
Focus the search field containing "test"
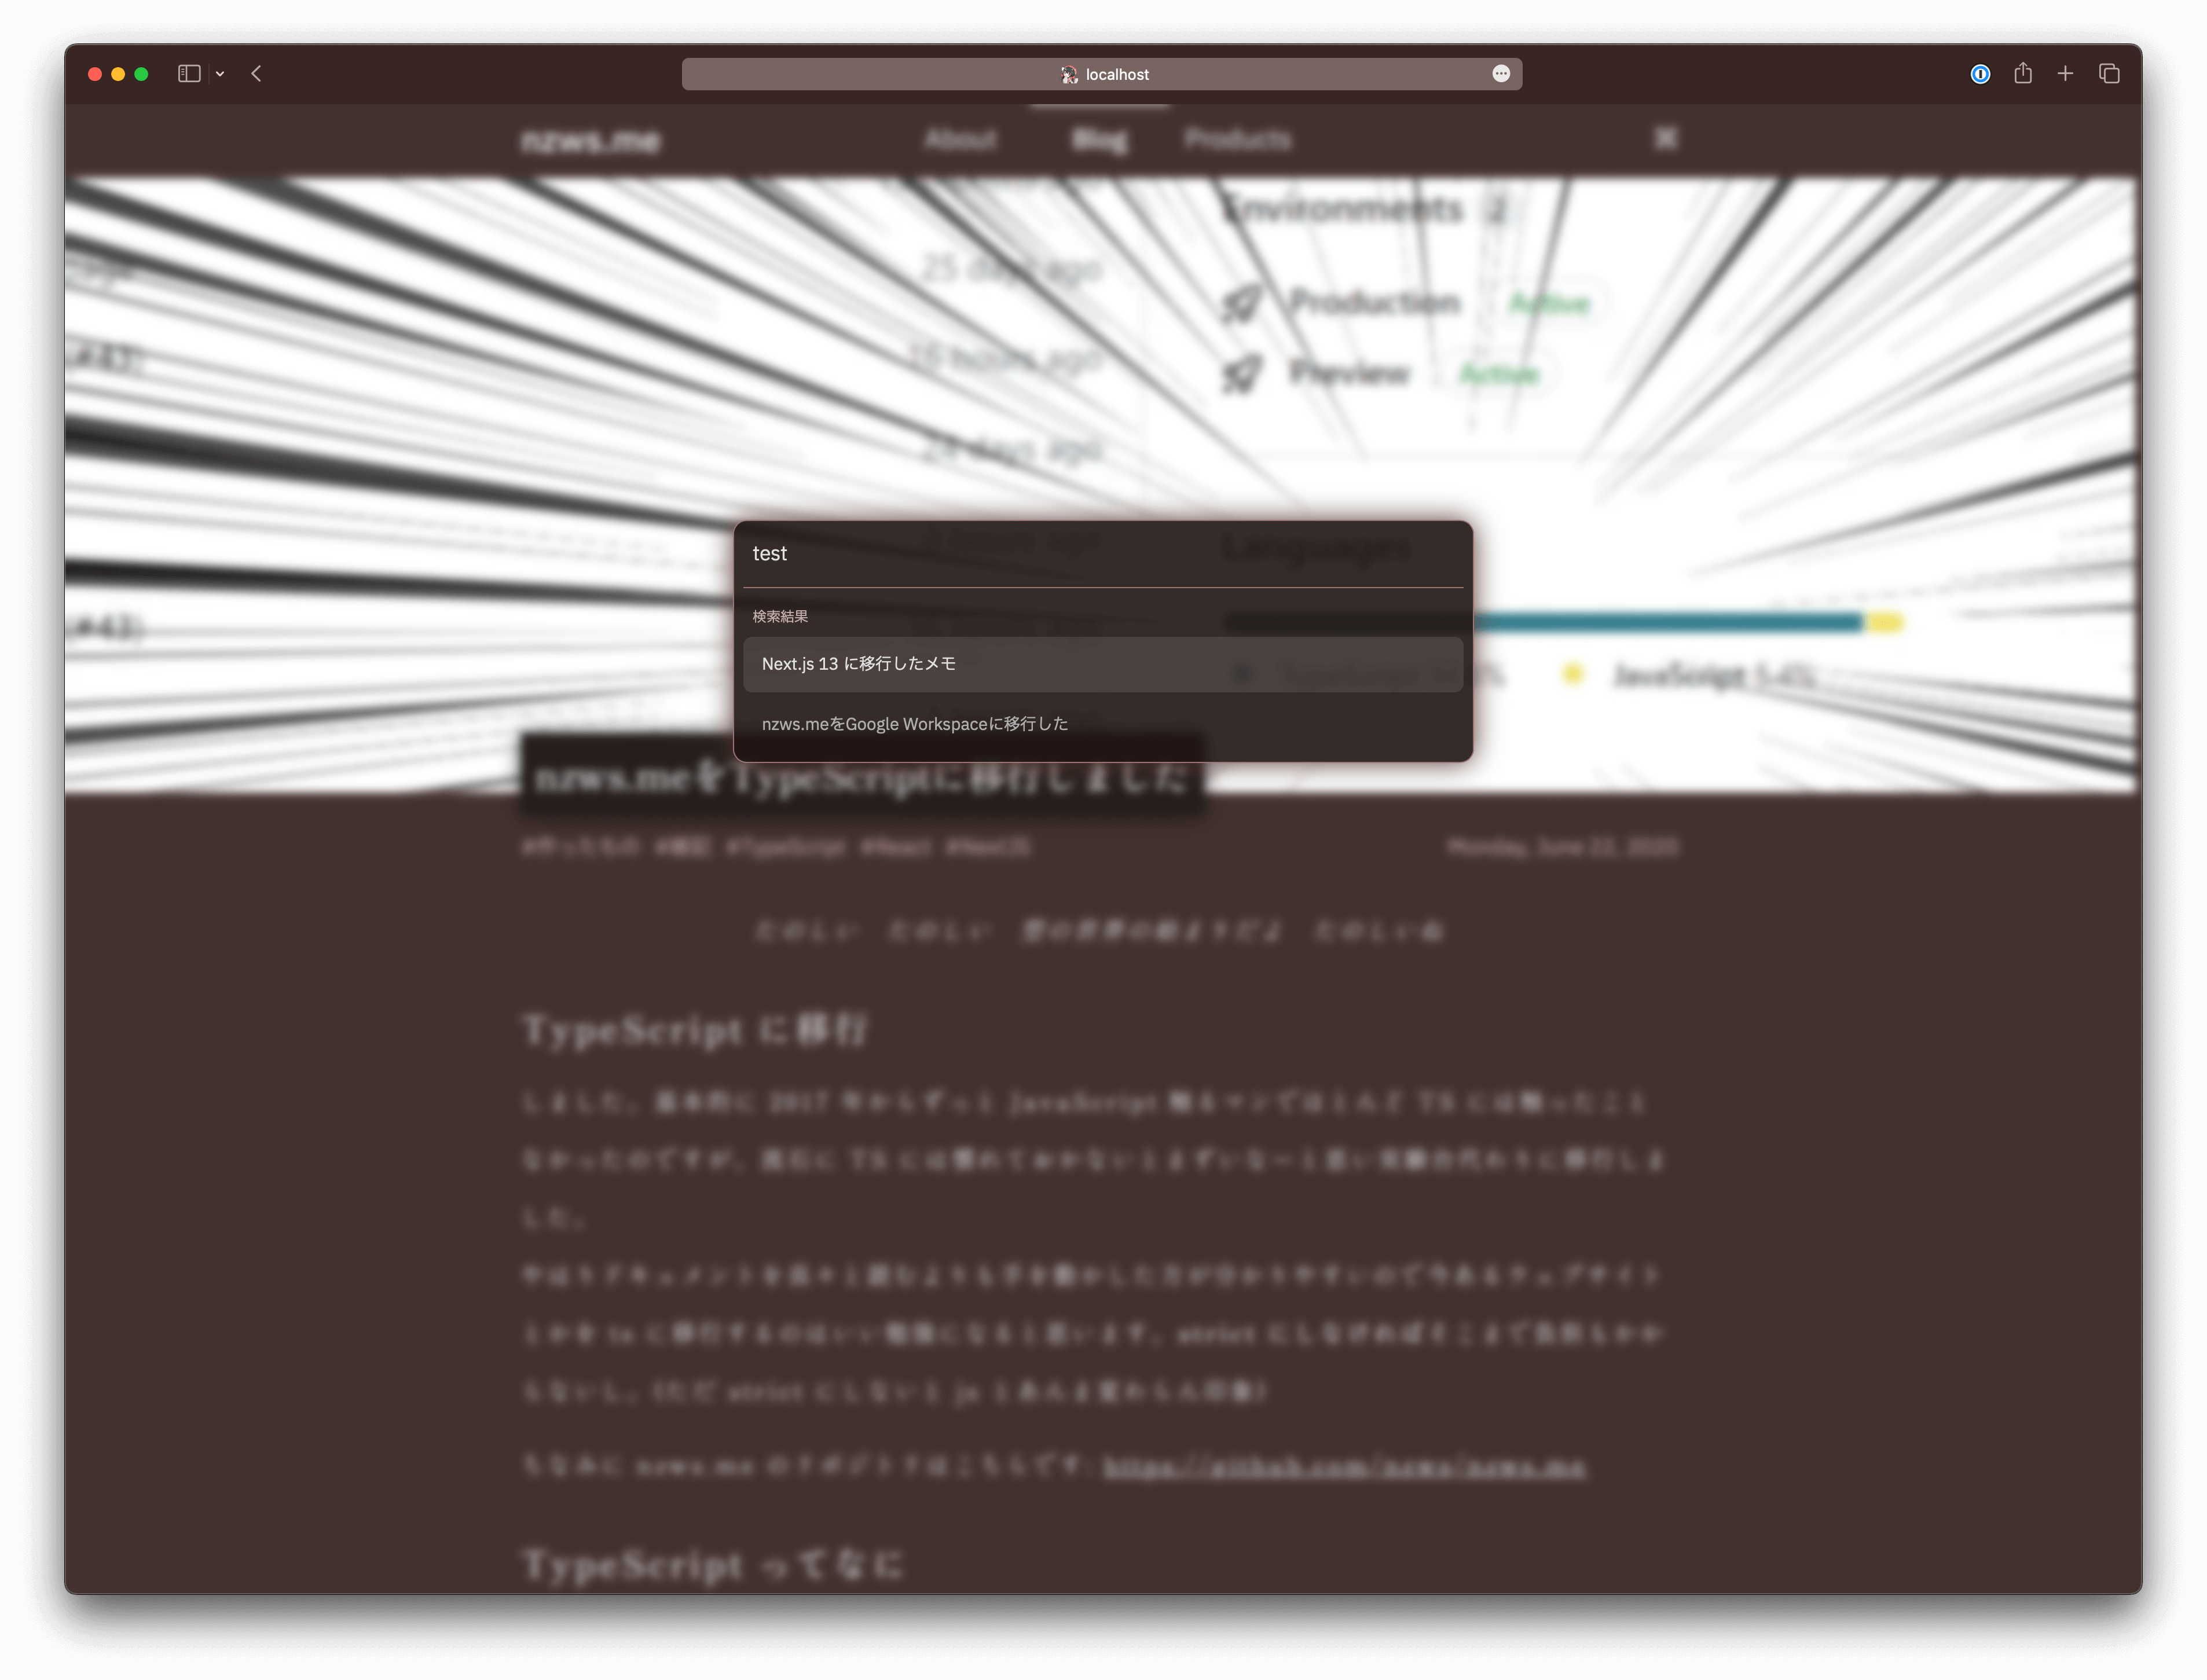click(1102, 554)
